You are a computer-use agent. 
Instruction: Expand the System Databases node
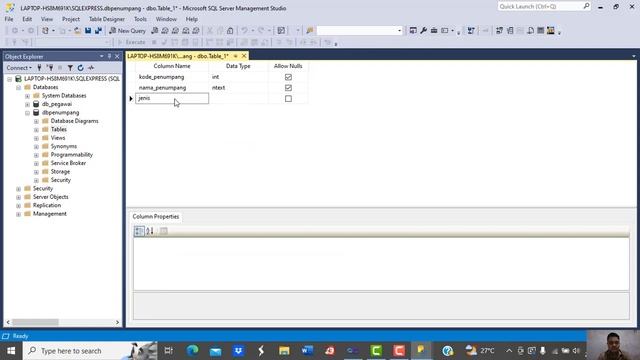coord(27,96)
